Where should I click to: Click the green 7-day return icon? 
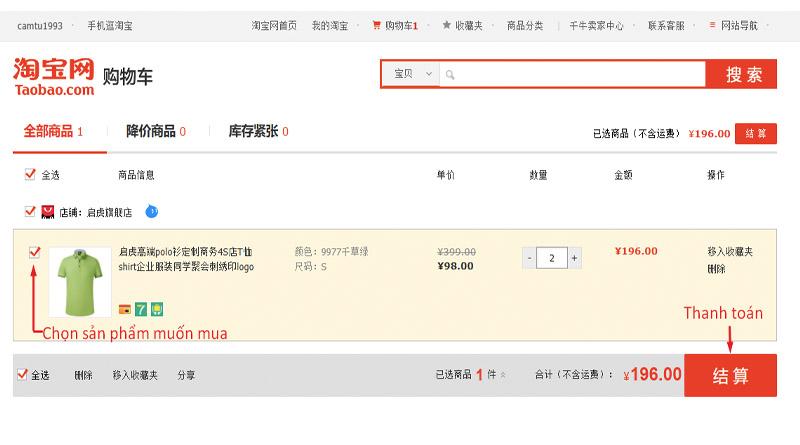coord(141,308)
